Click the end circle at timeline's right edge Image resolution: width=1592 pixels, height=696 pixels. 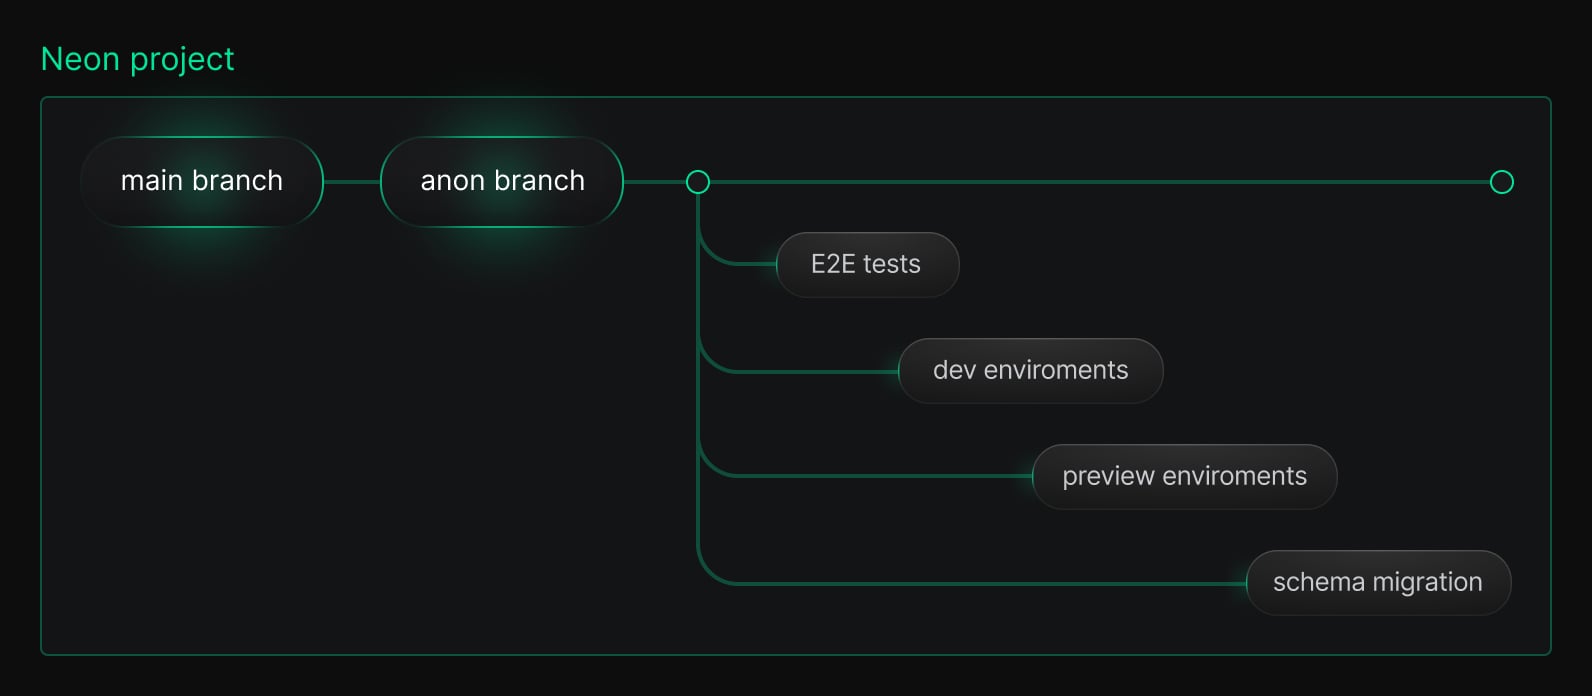click(1501, 182)
